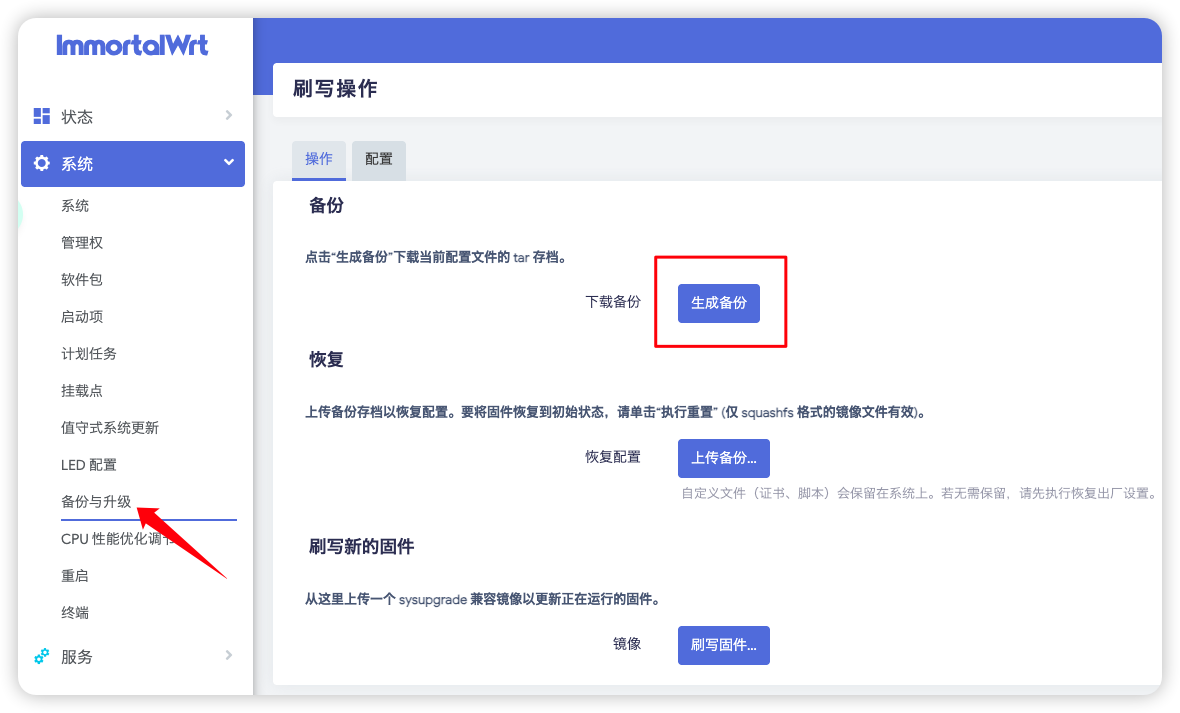Click the 系统 gear icon

(x=41, y=163)
